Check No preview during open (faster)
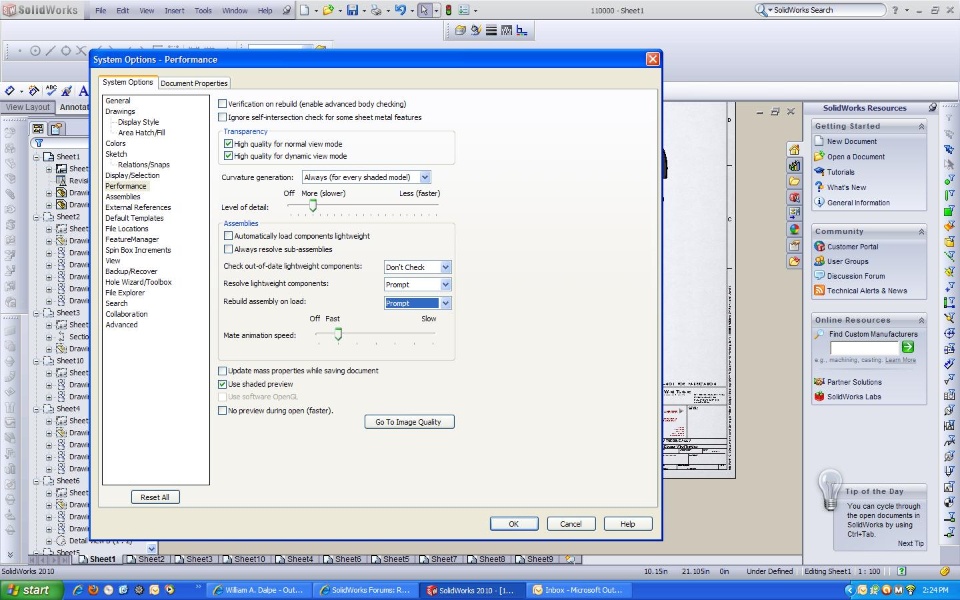This screenshot has height=600, width=960. (222, 411)
